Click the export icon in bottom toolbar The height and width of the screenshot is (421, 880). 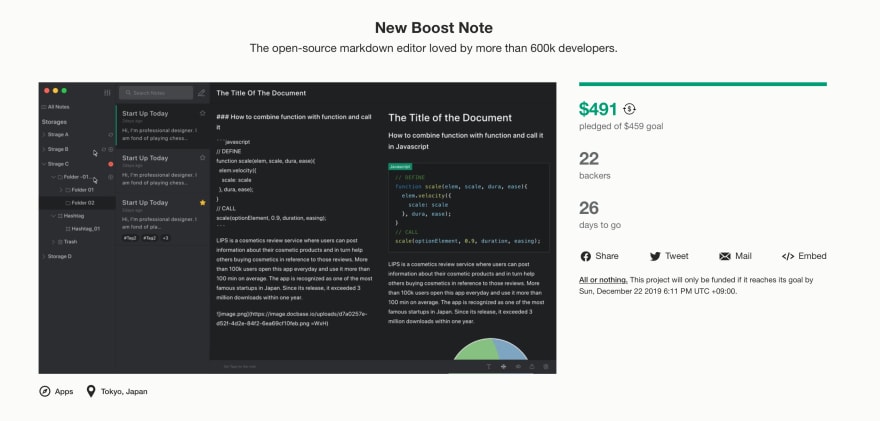pyautogui.click(x=532, y=367)
